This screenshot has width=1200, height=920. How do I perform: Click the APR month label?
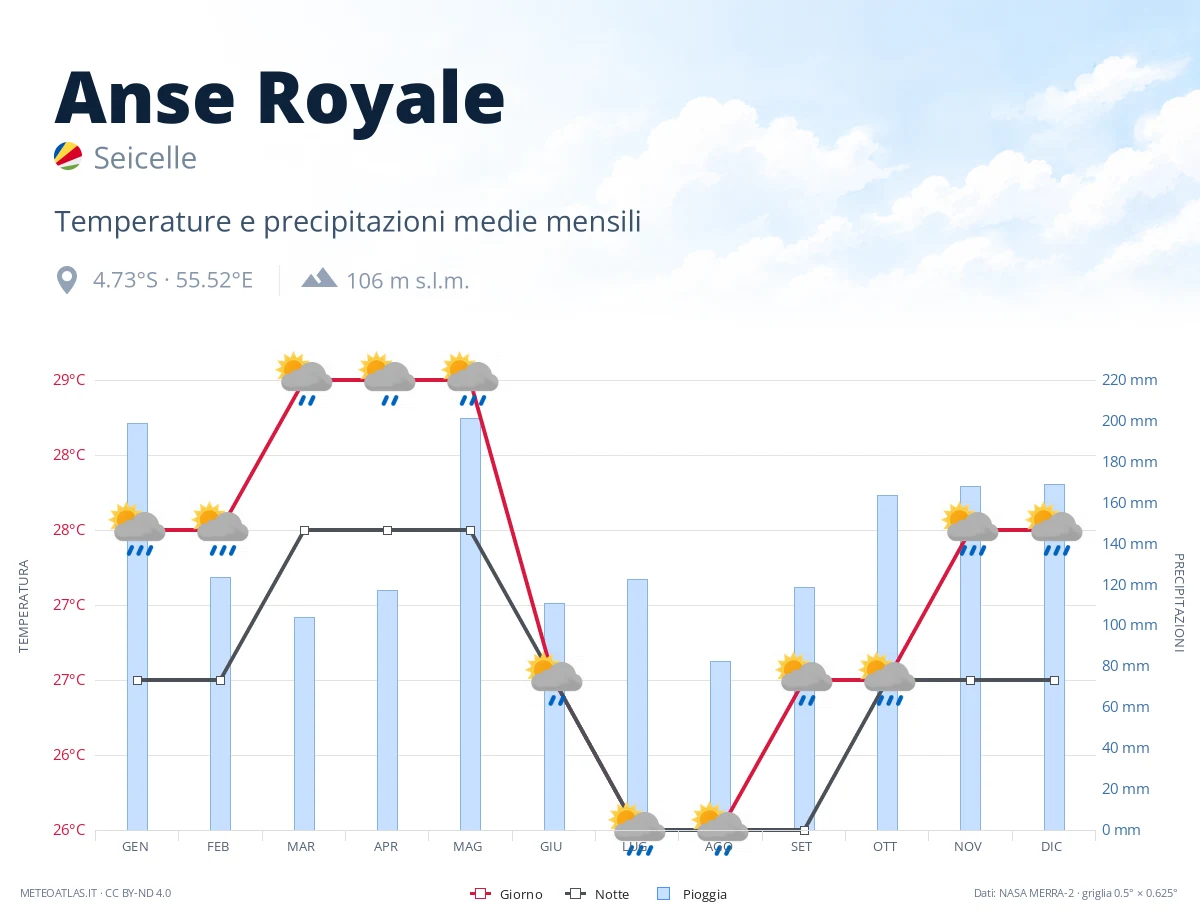pos(385,846)
